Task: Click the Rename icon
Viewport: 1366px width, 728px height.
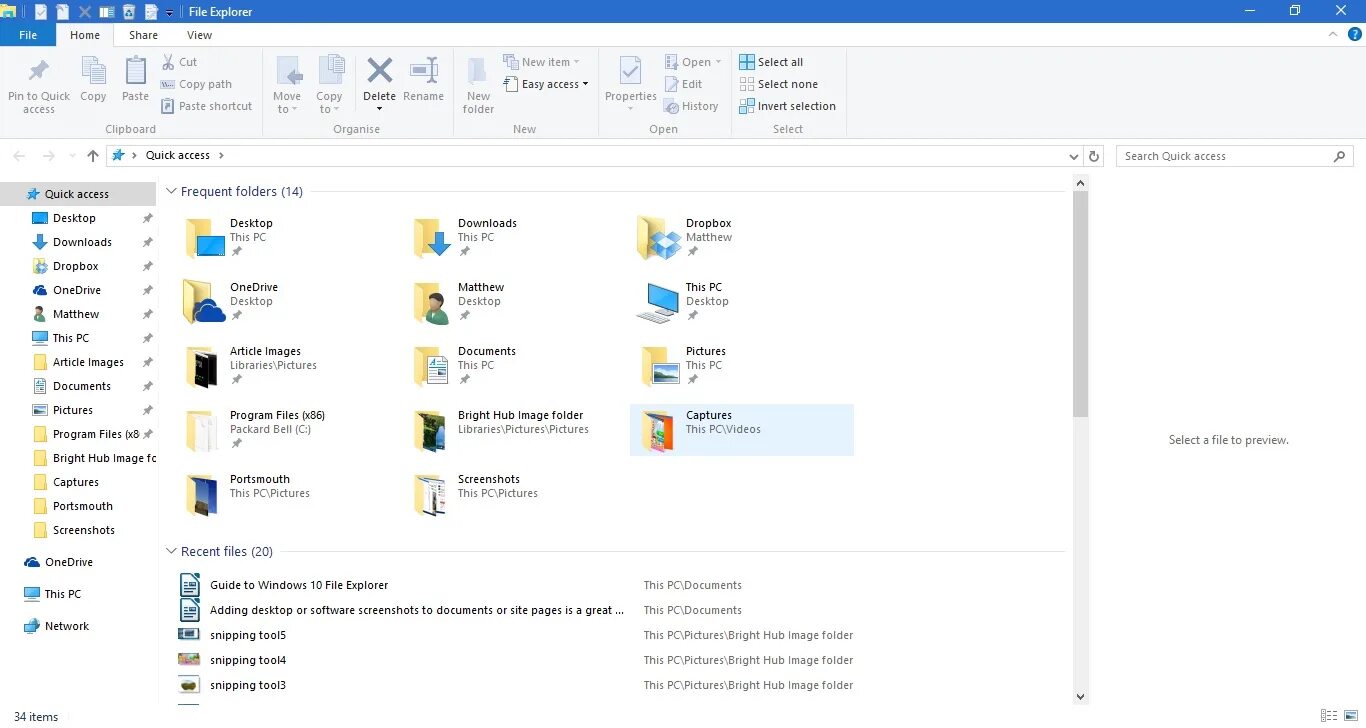Action: click(x=424, y=71)
